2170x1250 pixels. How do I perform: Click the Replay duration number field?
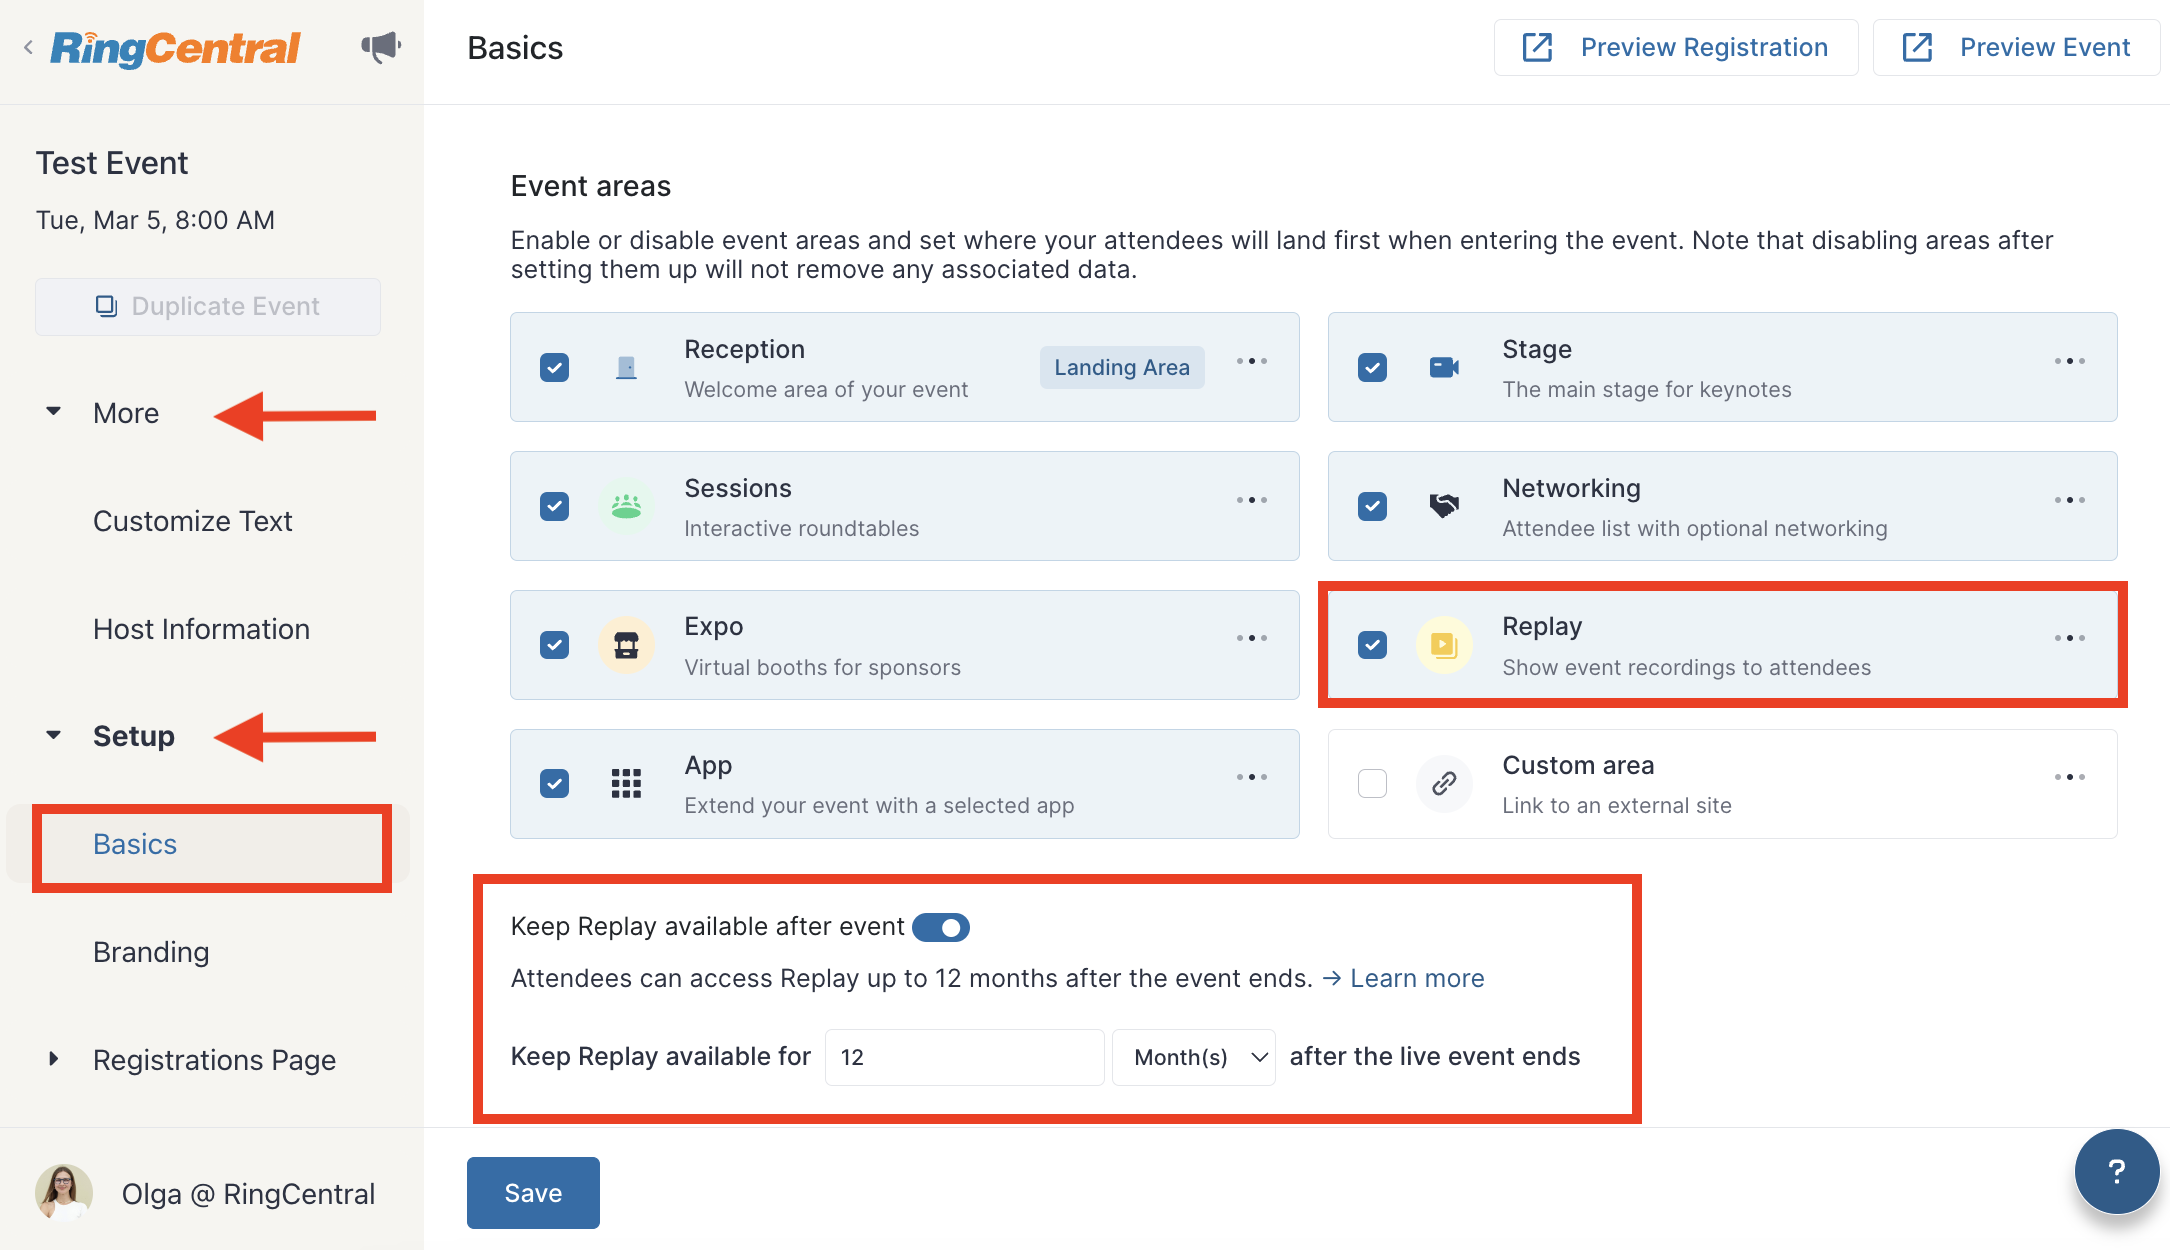[963, 1057]
